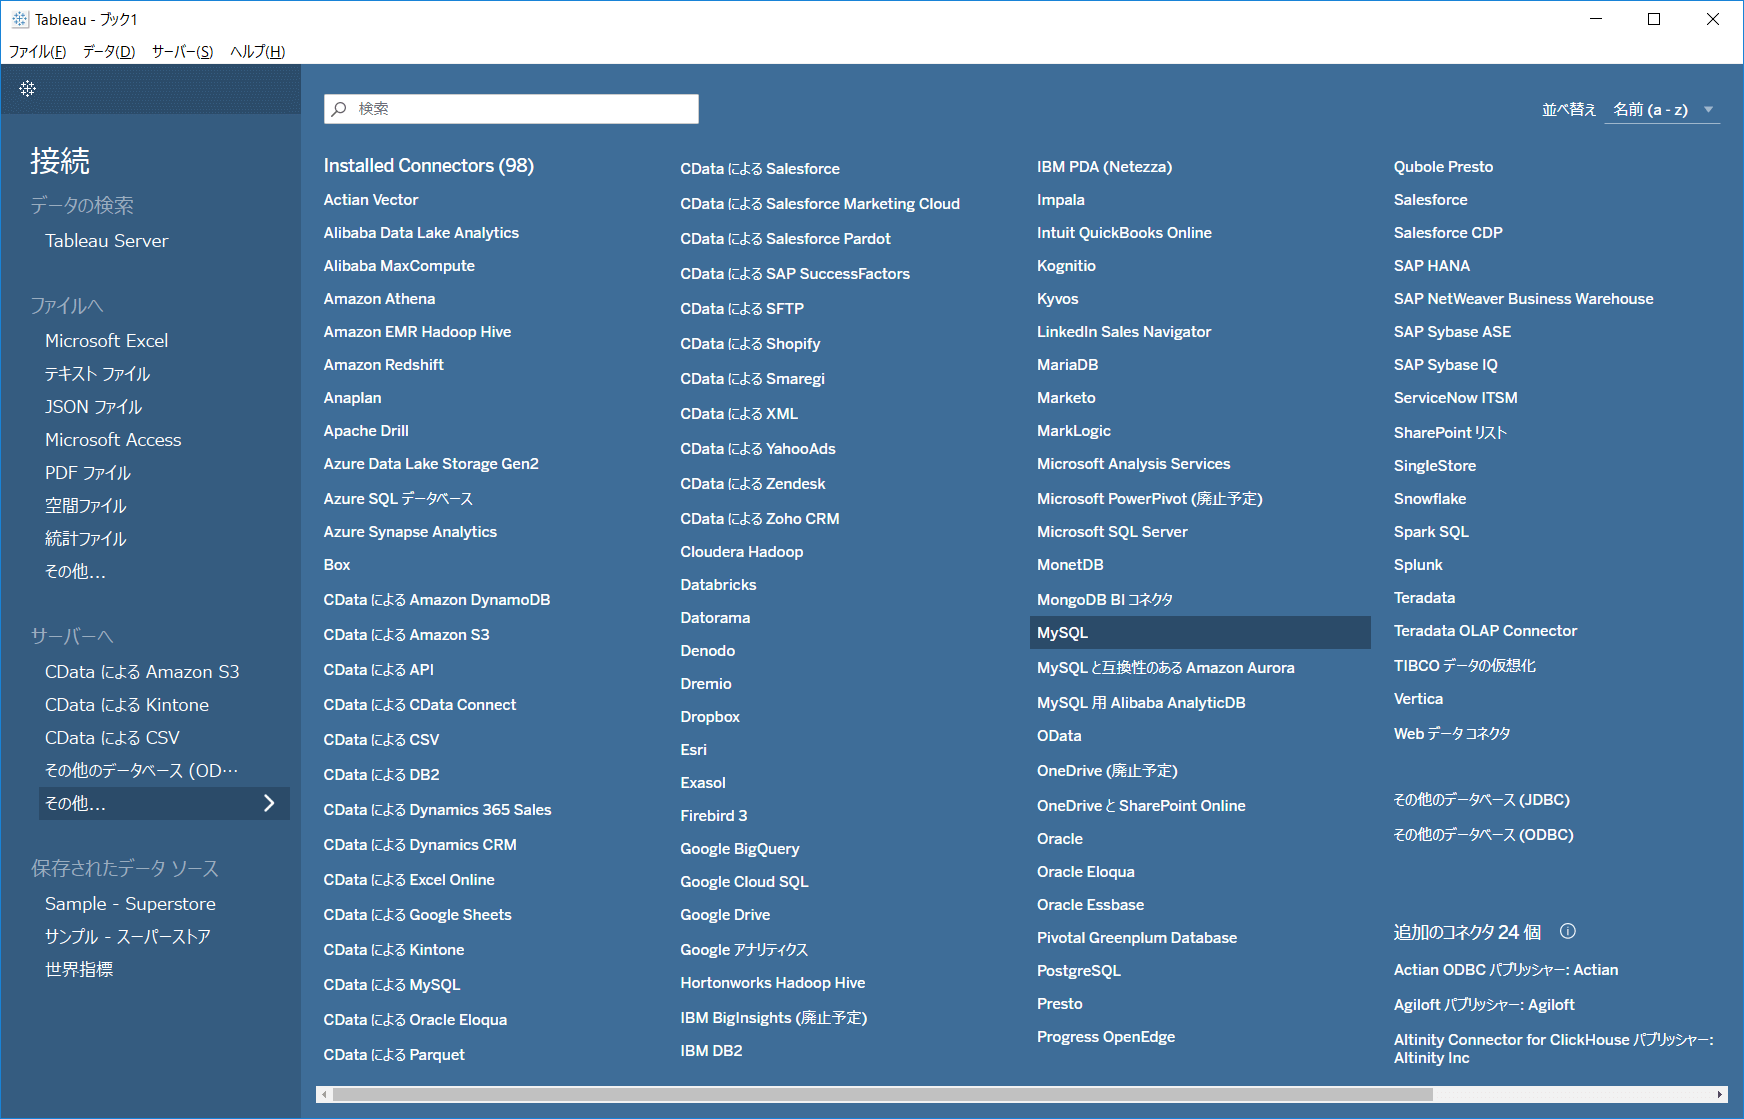
Task: Select the Google BigQuery connector
Action: [740, 849]
